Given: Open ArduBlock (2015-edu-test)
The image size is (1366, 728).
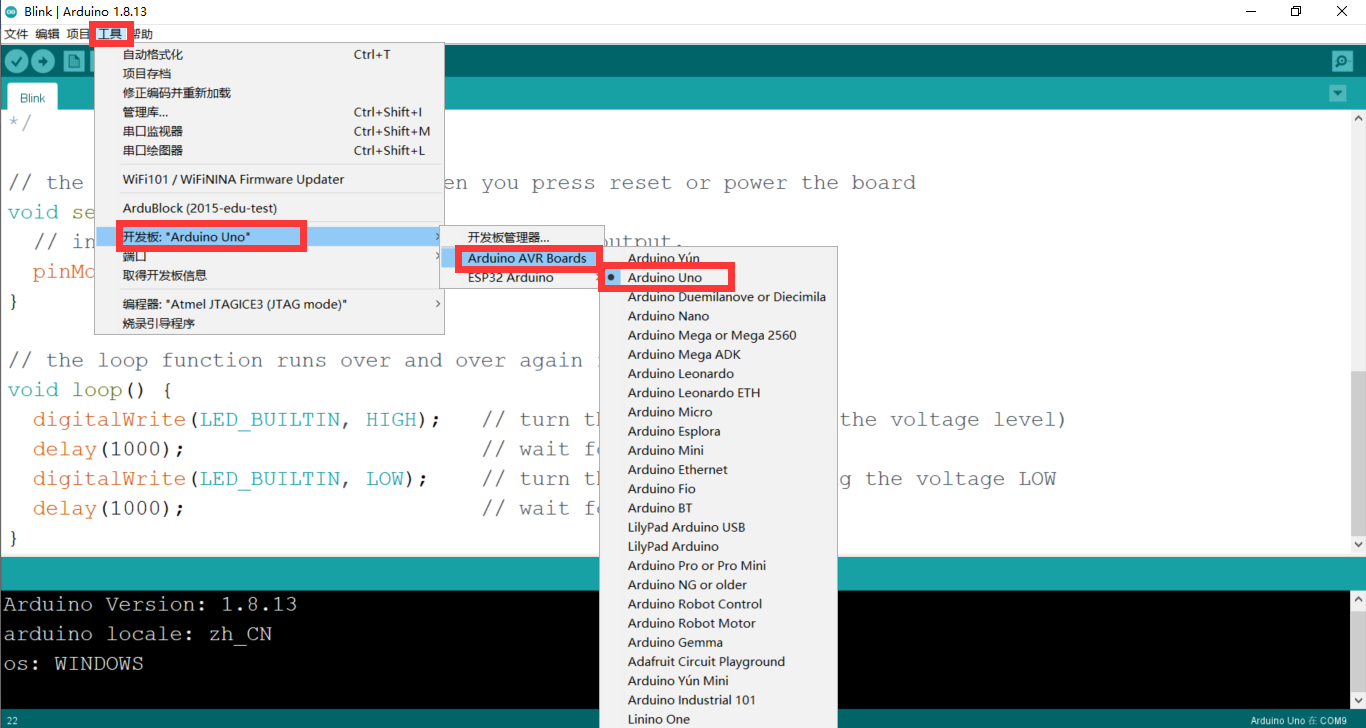Looking at the screenshot, I should click(x=269, y=208).
